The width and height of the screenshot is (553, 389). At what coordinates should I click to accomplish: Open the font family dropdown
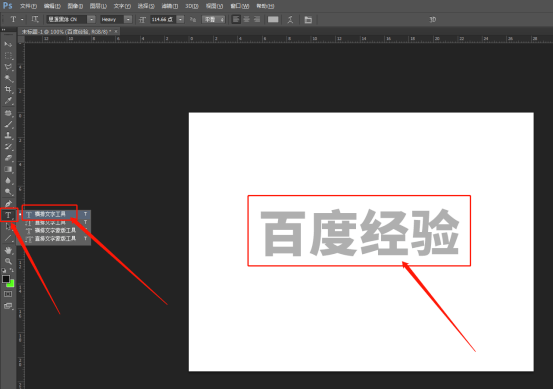tap(91, 19)
